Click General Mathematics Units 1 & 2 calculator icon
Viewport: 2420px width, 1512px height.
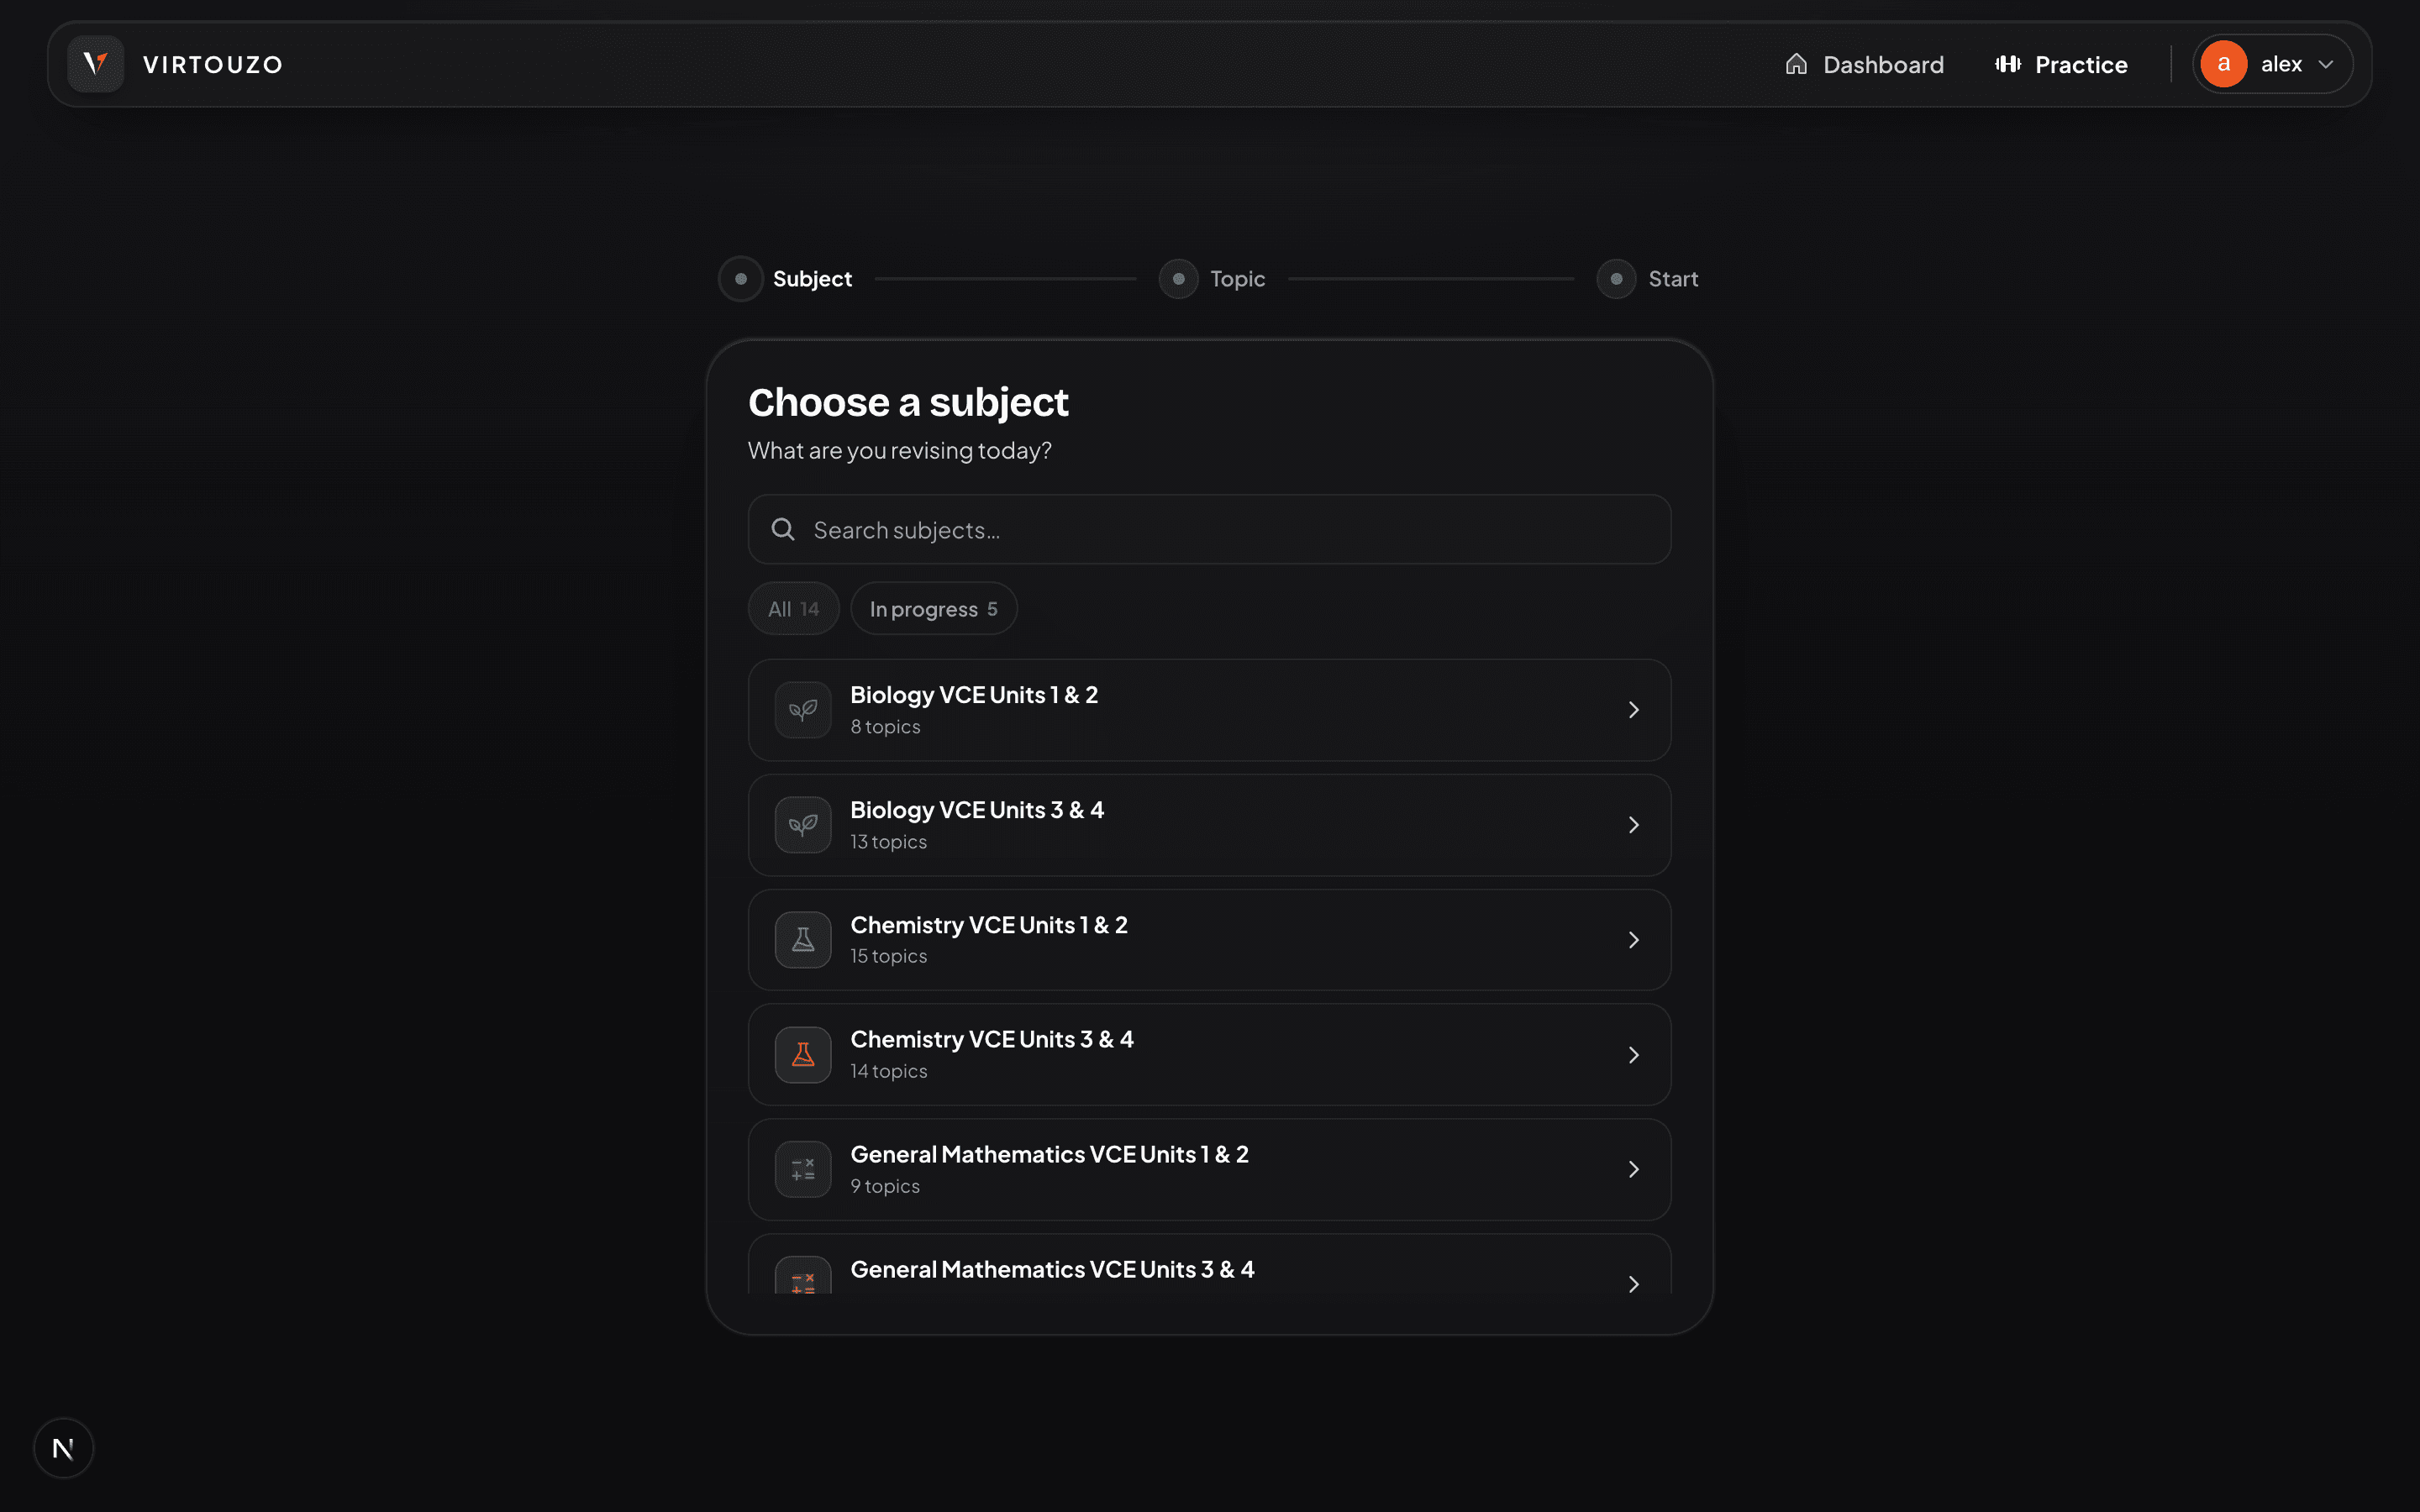(803, 1169)
